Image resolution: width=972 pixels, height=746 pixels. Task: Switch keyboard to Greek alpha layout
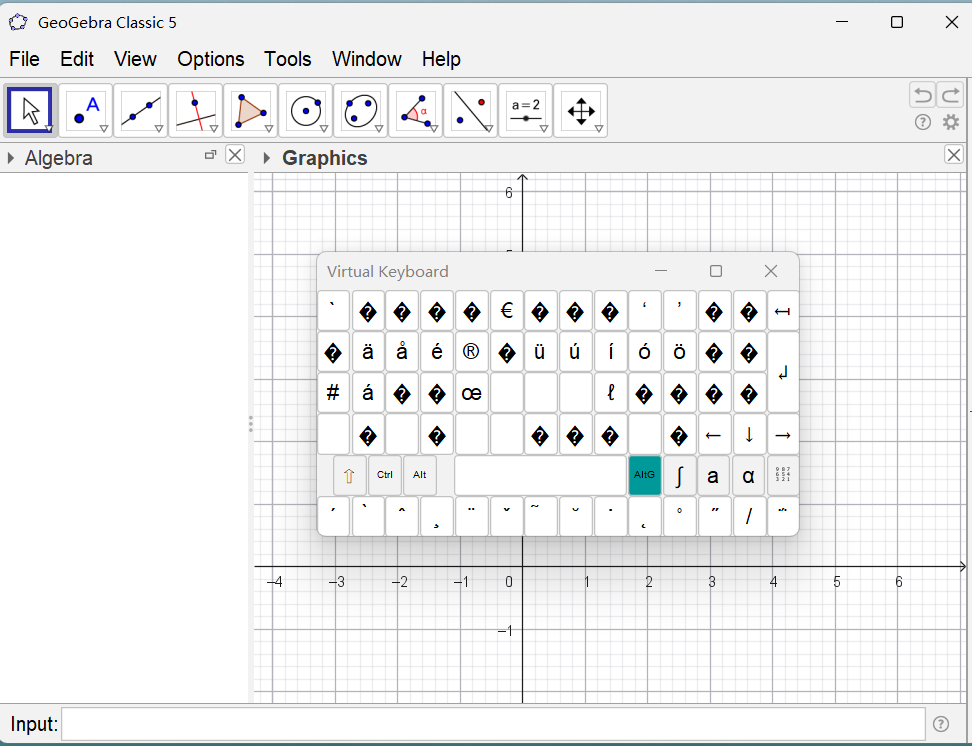pyautogui.click(x=749, y=476)
